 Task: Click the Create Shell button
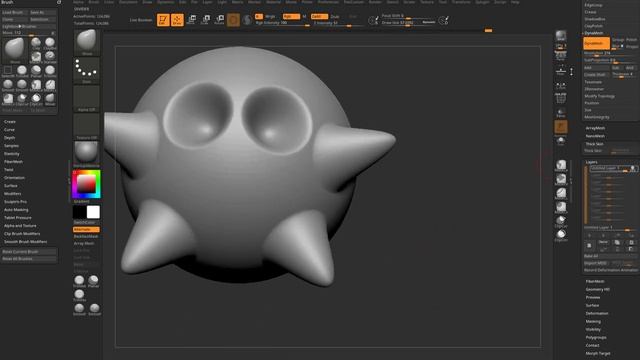pos(596,75)
